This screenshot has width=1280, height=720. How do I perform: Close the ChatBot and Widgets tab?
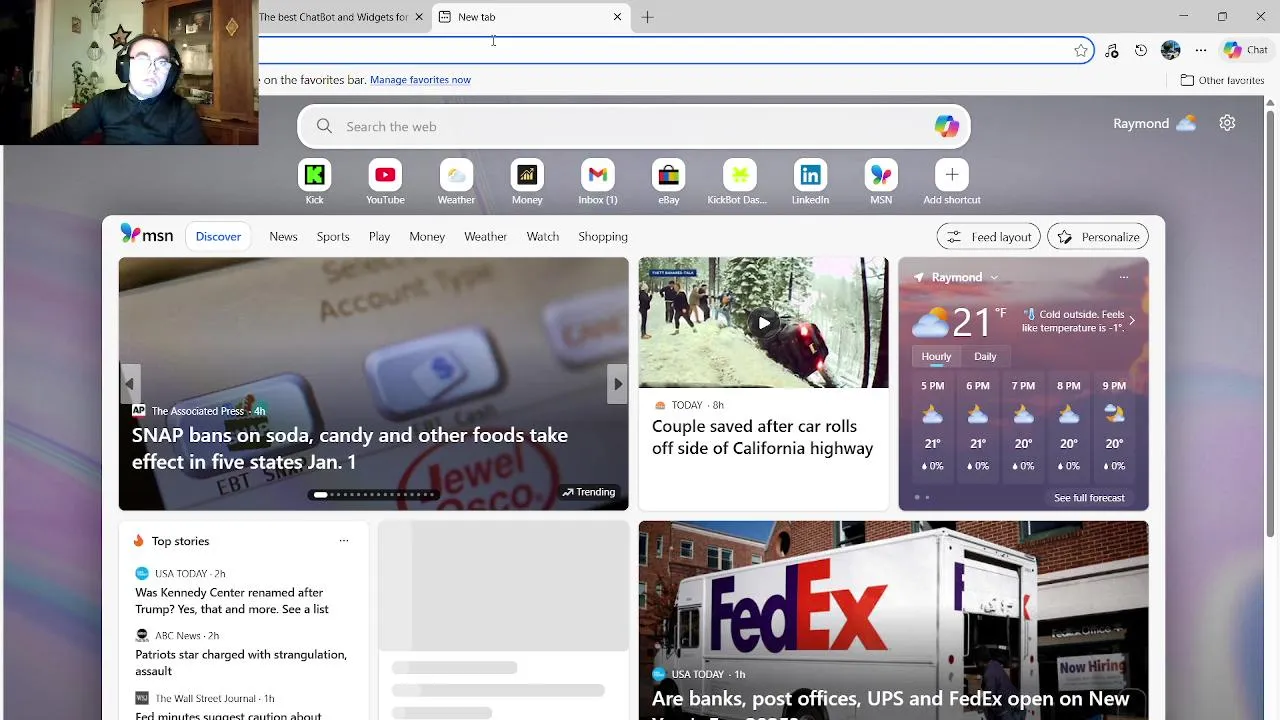coord(419,17)
